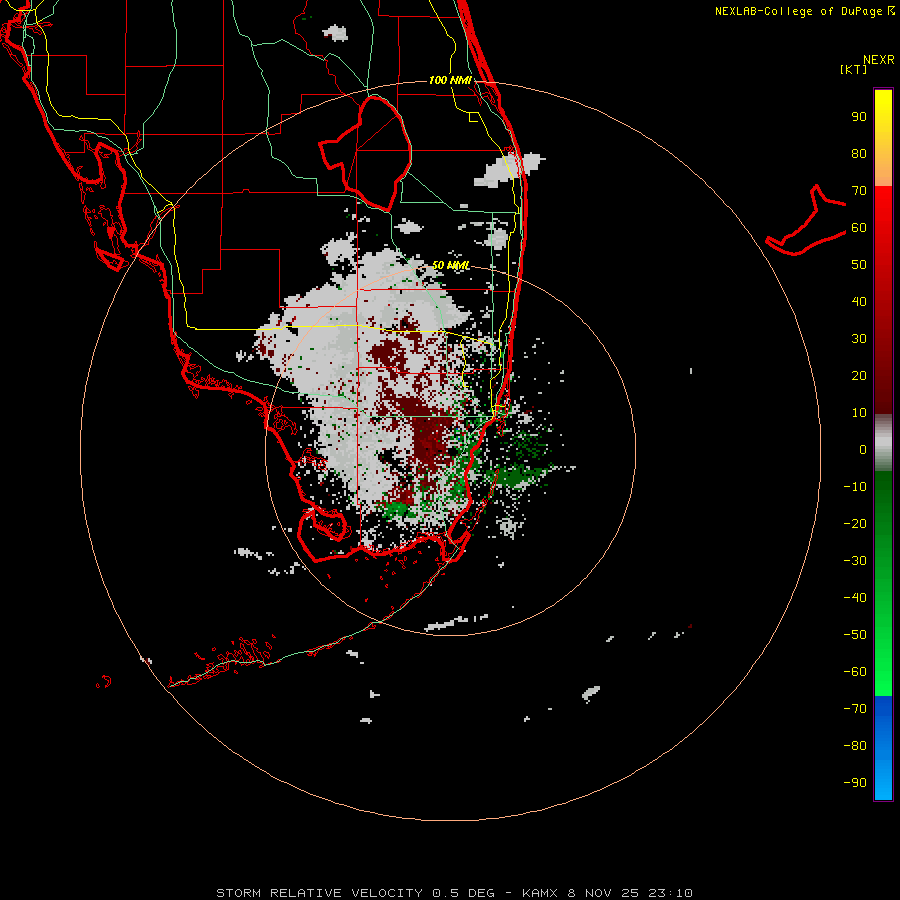Click the -30 scale value
This screenshot has width=900, height=900.
click(x=855, y=561)
